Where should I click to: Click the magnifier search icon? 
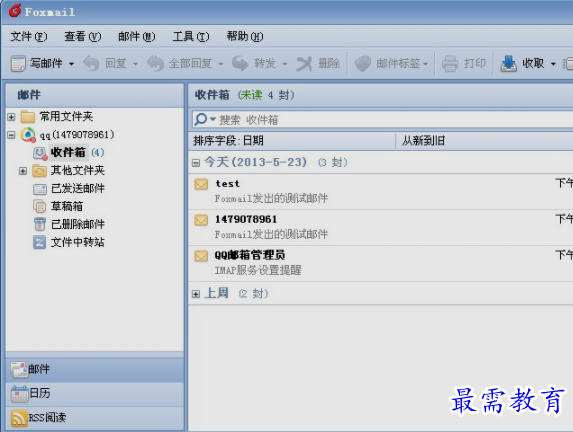(x=201, y=119)
